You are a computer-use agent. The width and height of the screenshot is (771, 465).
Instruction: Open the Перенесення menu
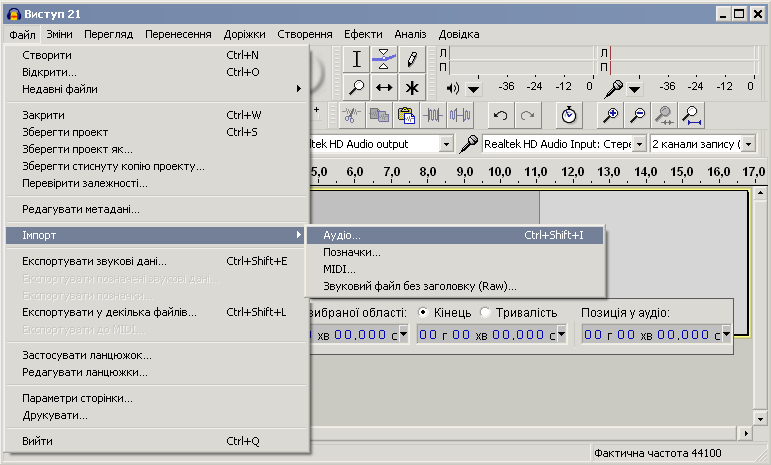coord(178,34)
